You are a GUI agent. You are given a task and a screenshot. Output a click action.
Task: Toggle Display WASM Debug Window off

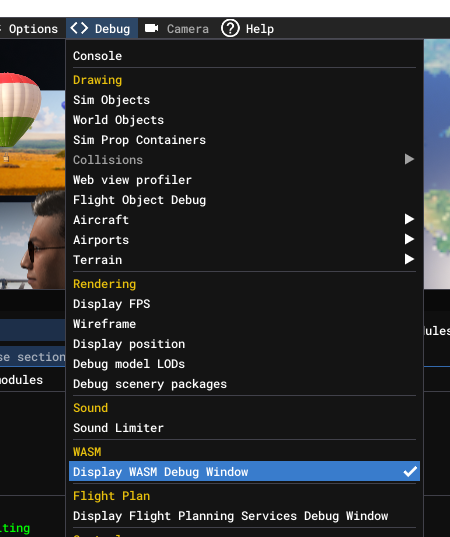click(244, 472)
